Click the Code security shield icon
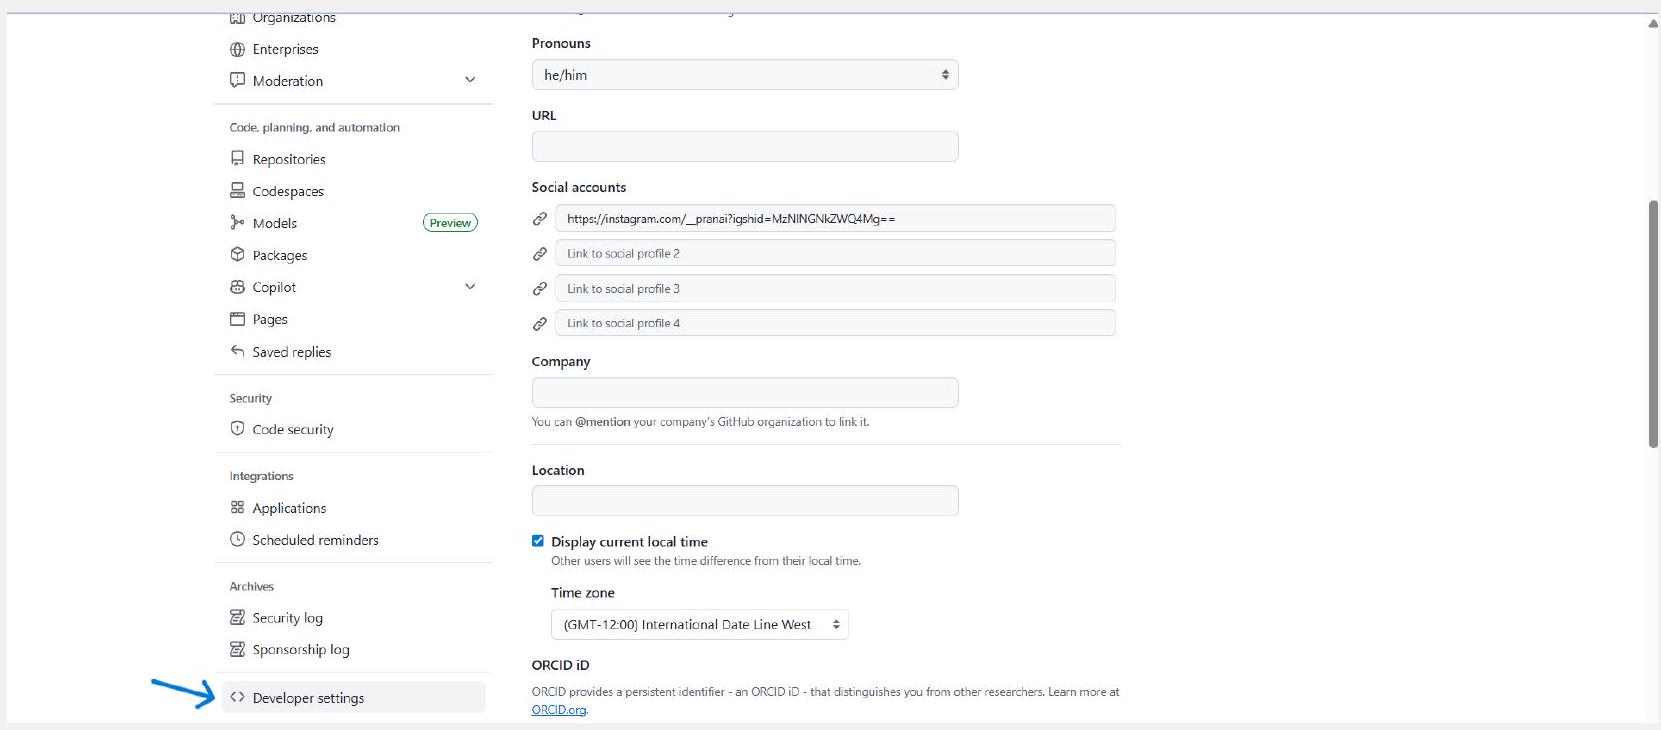This screenshot has width=1661, height=730. pos(237,428)
